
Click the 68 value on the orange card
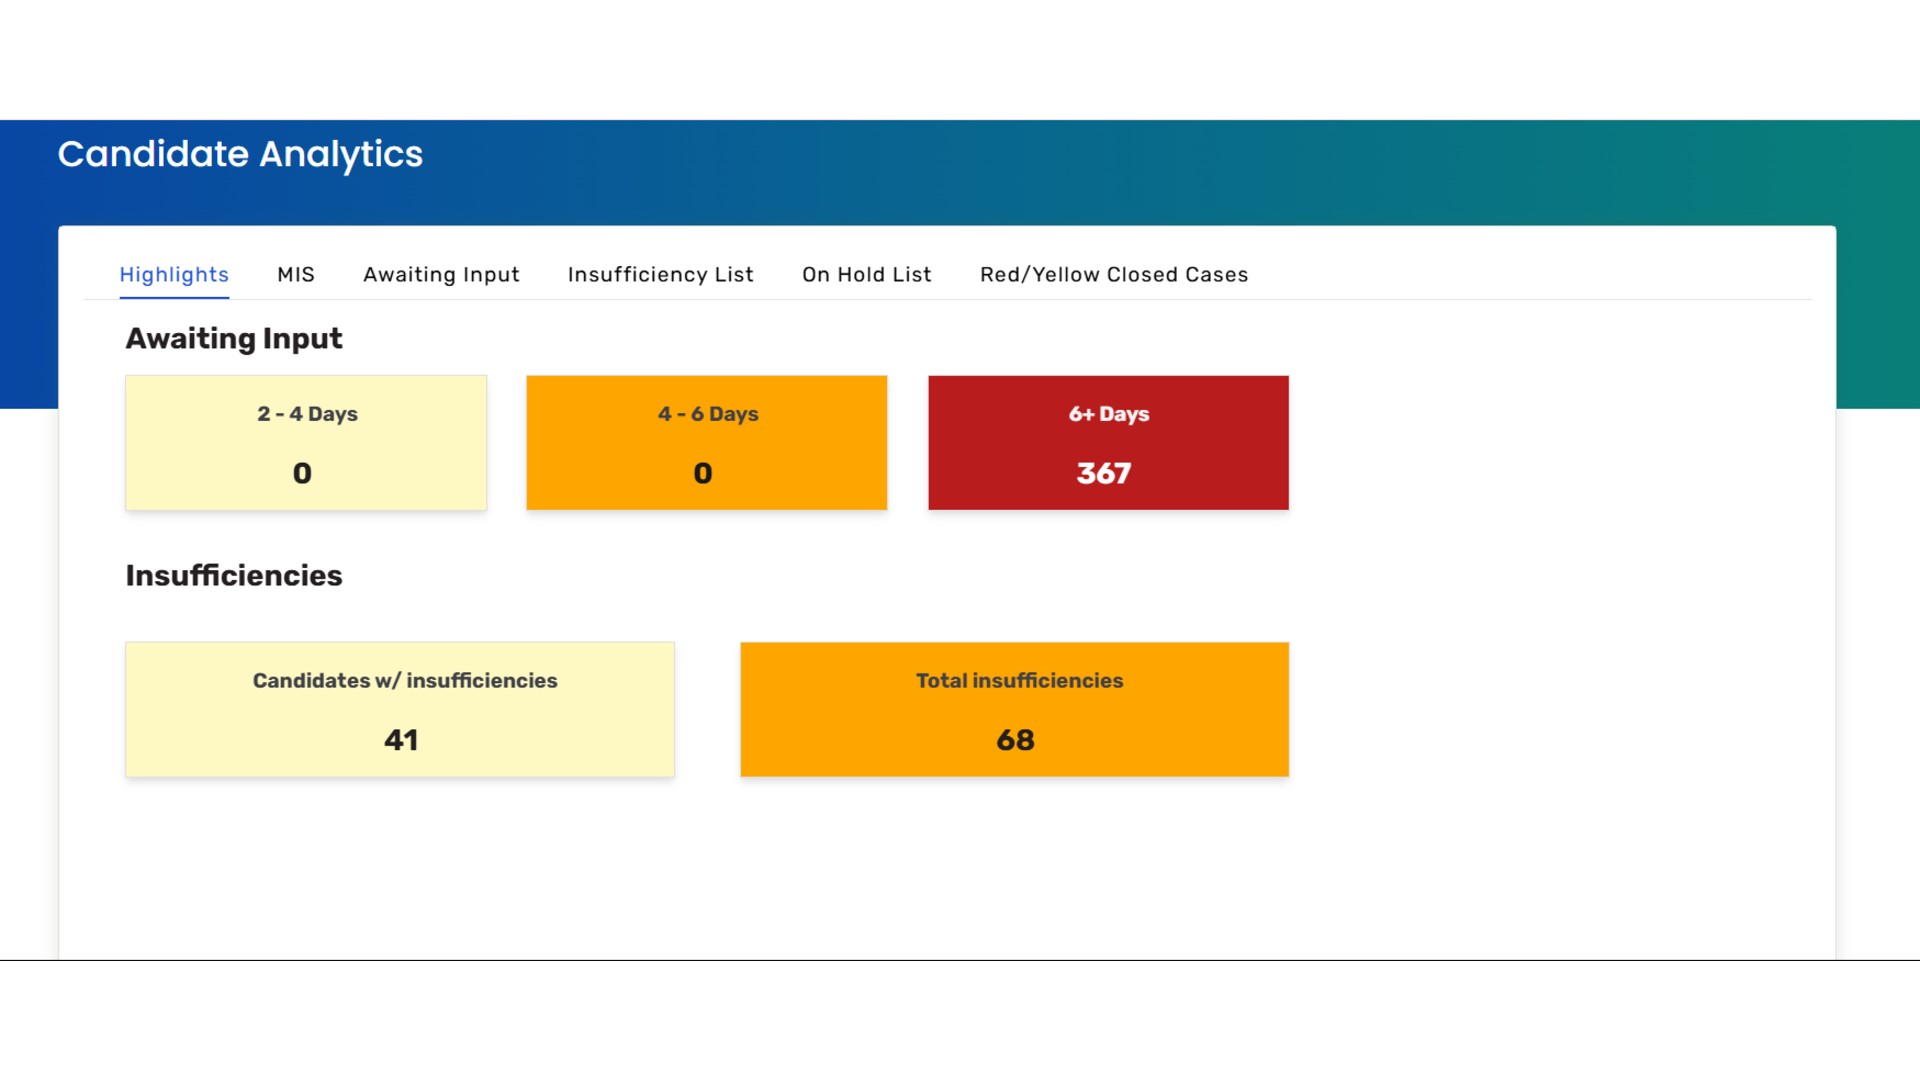pos(1014,740)
